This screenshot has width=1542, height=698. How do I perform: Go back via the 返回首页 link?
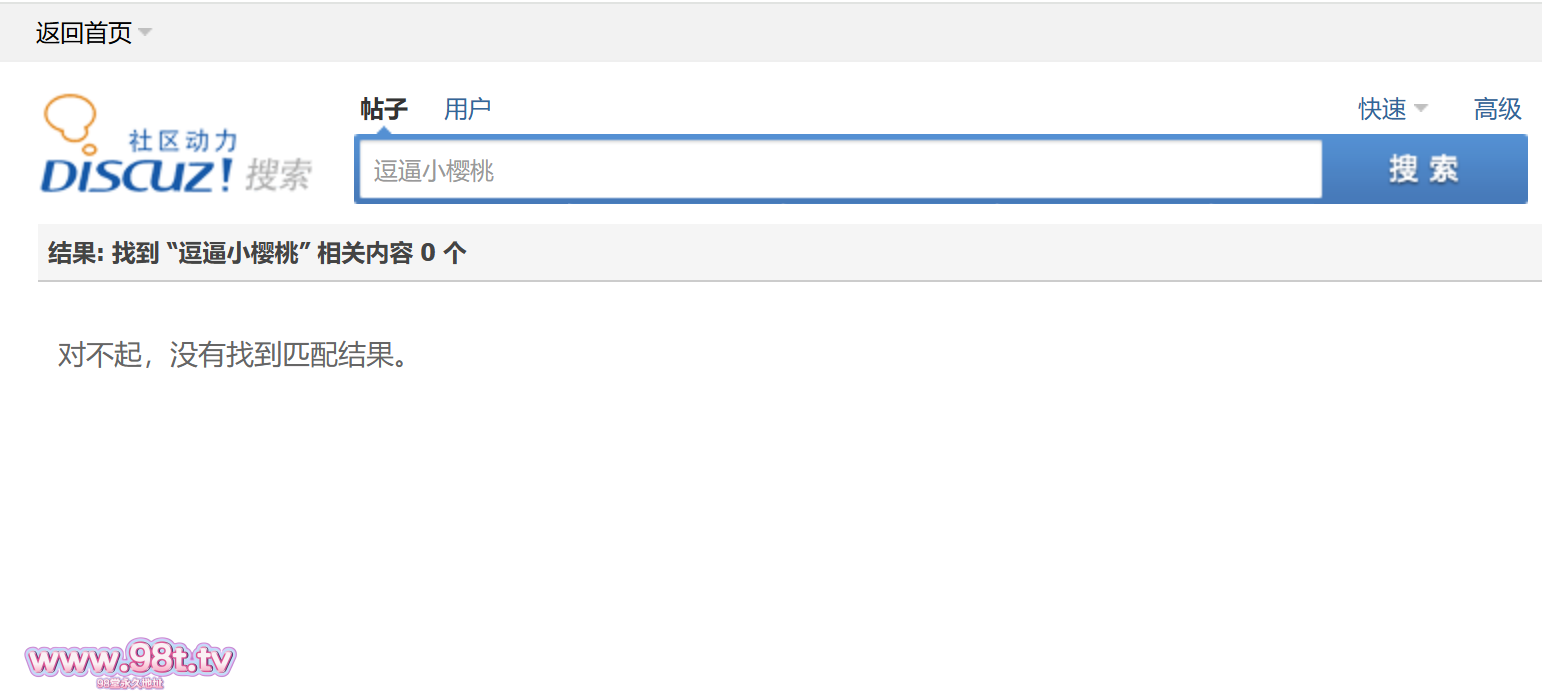click(x=84, y=33)
